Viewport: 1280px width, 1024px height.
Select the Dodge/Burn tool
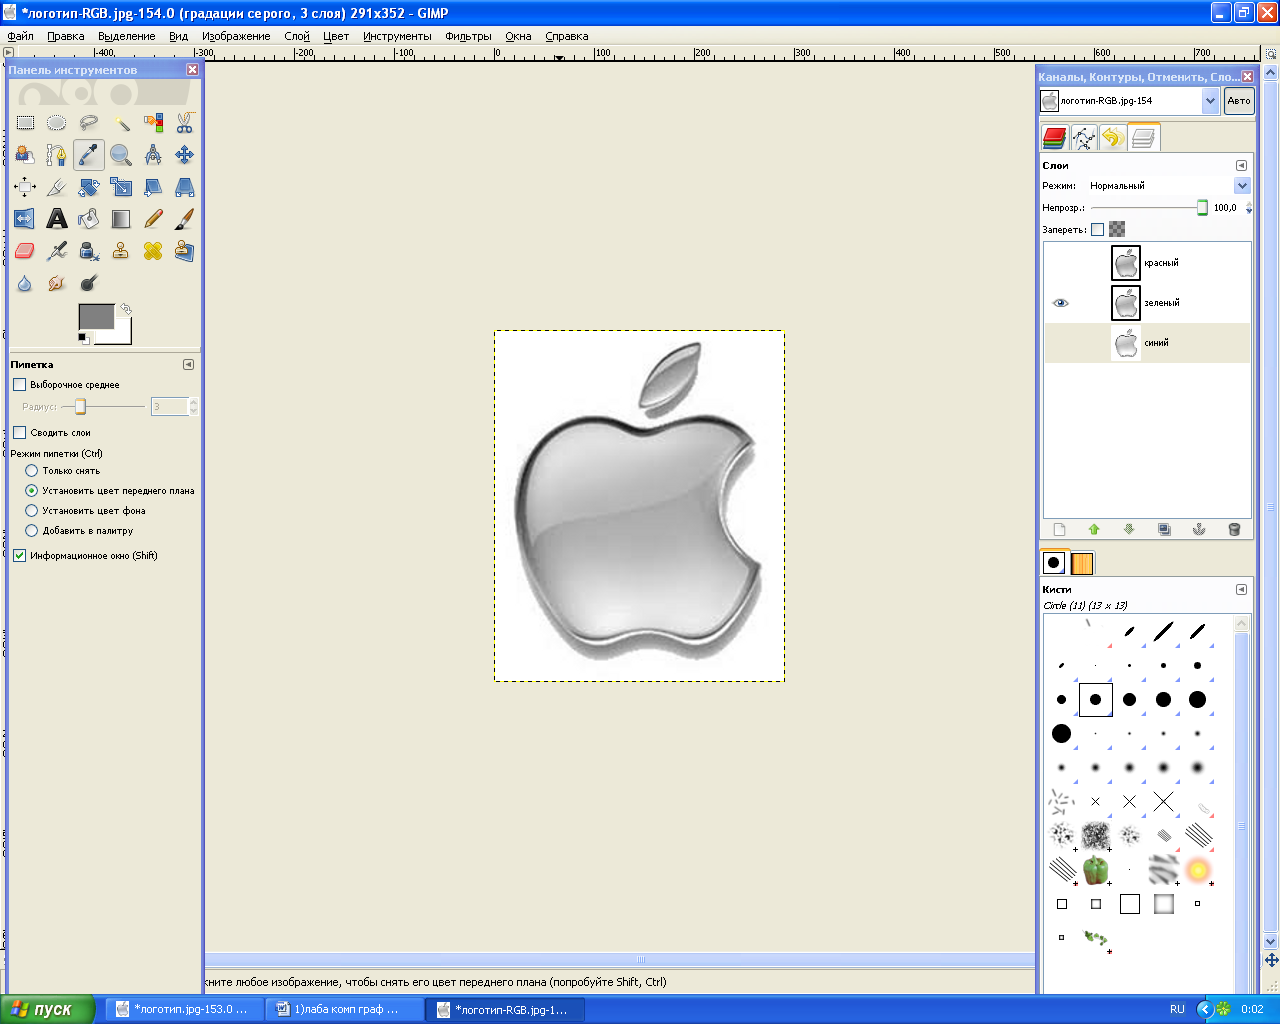(x=89, y=283)
